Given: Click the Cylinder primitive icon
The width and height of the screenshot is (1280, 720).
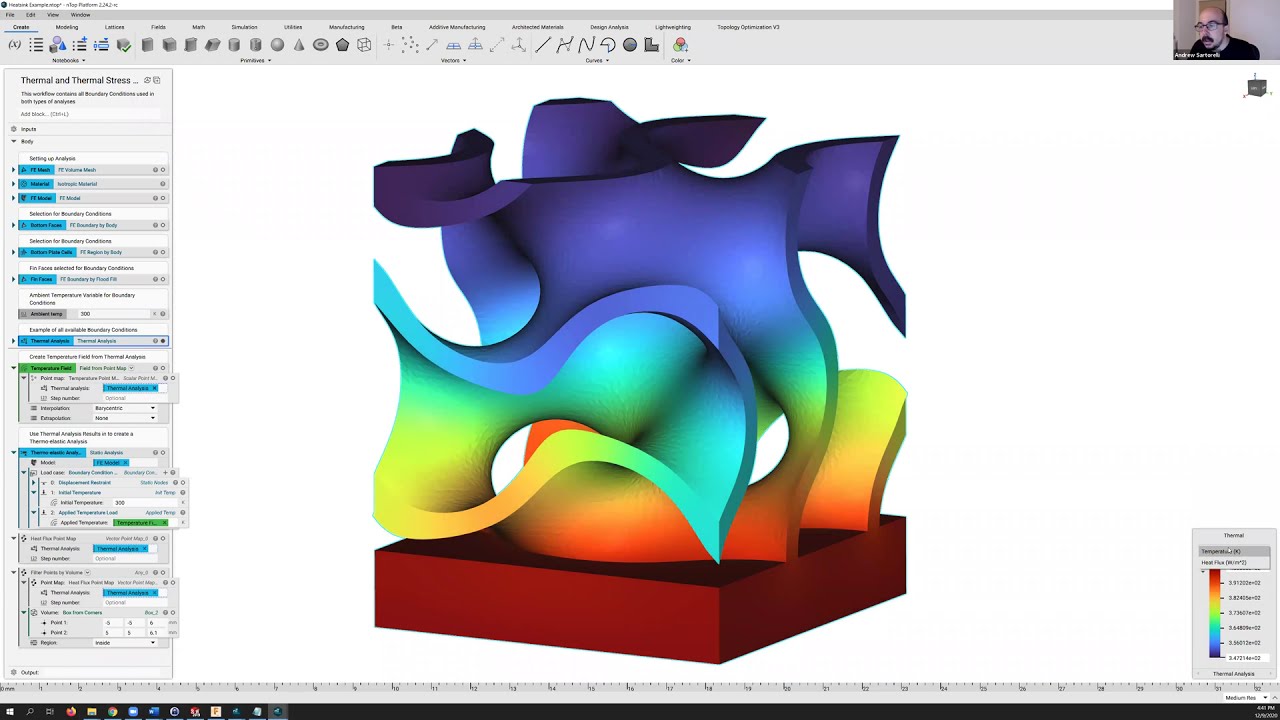Looking at the screenshot, I should pos(234,45).
